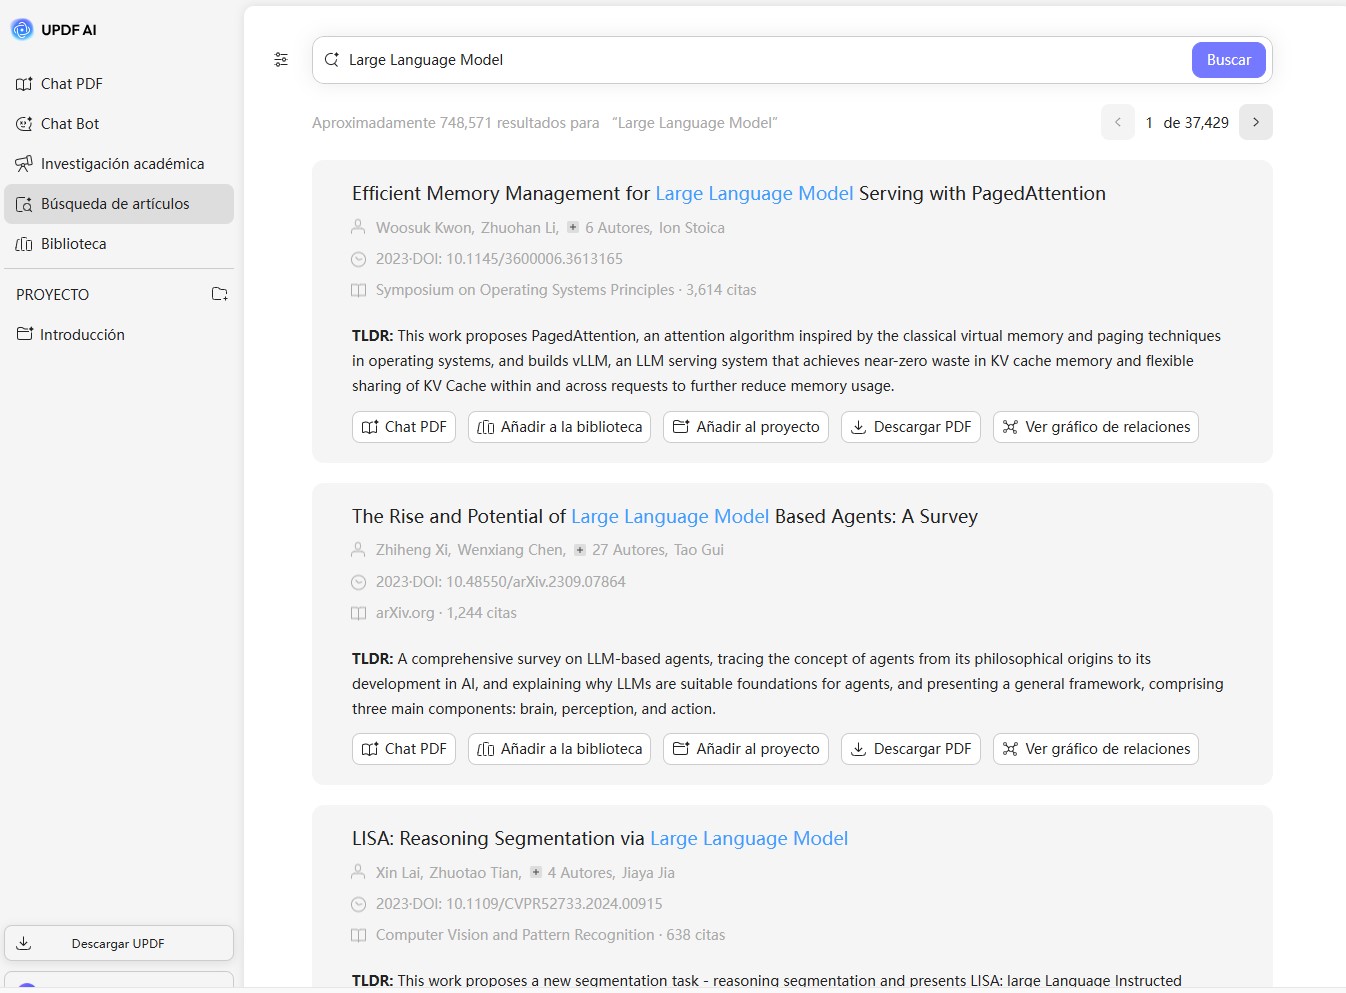Image resolution: width=1346 pixels, height=993 pixels.
Task: Open the search filter settings icon
Action: (x=281, y=60)
